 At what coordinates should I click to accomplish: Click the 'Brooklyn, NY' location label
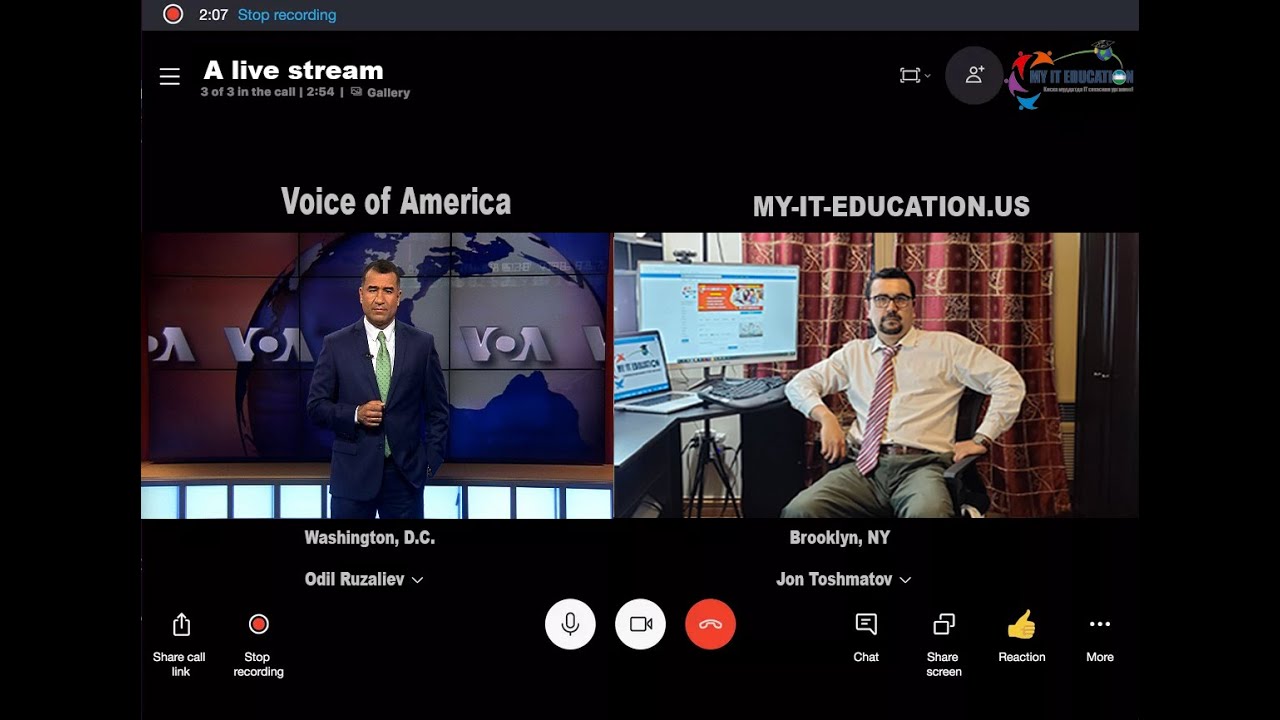840,538
